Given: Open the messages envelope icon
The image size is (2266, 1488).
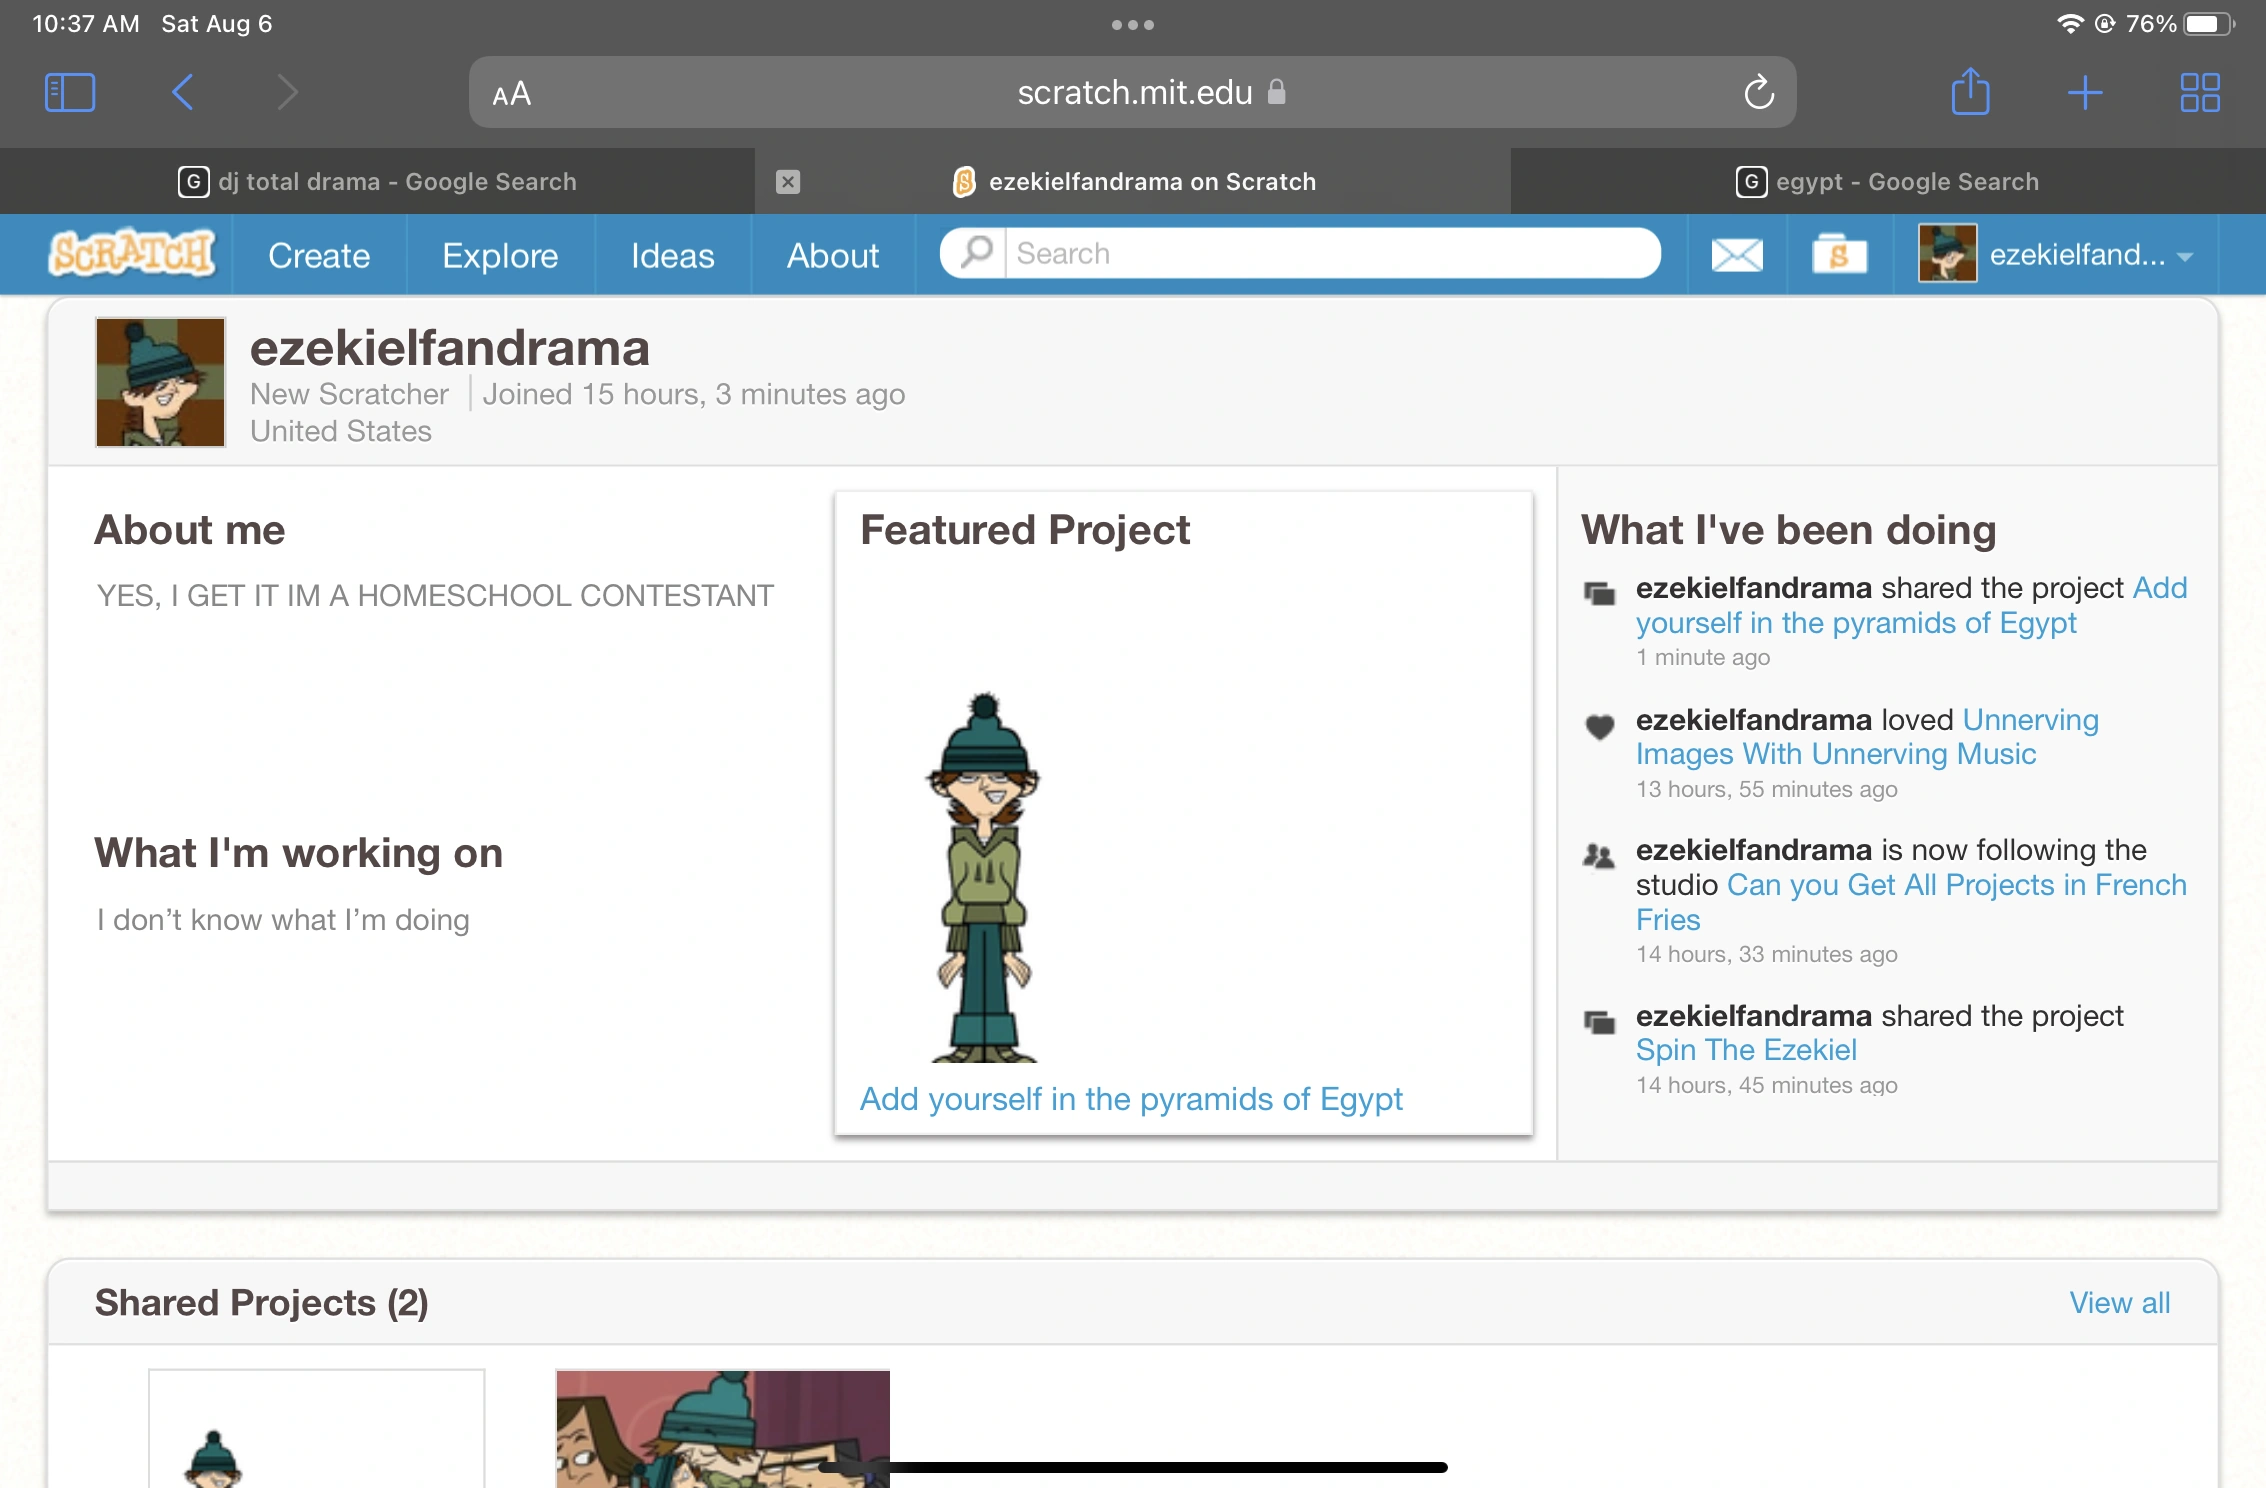Looking at the screenshot, I should click(x=1736, y=254).
